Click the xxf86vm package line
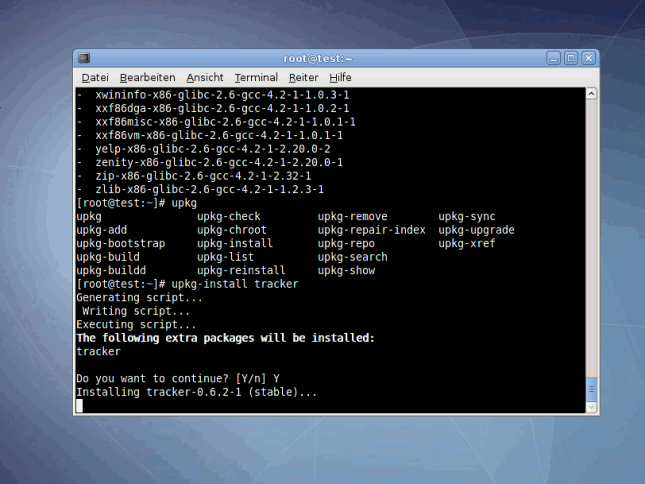The height and width of the screenshot is (484, 645). pyautogui.click(x=210, y=135)
